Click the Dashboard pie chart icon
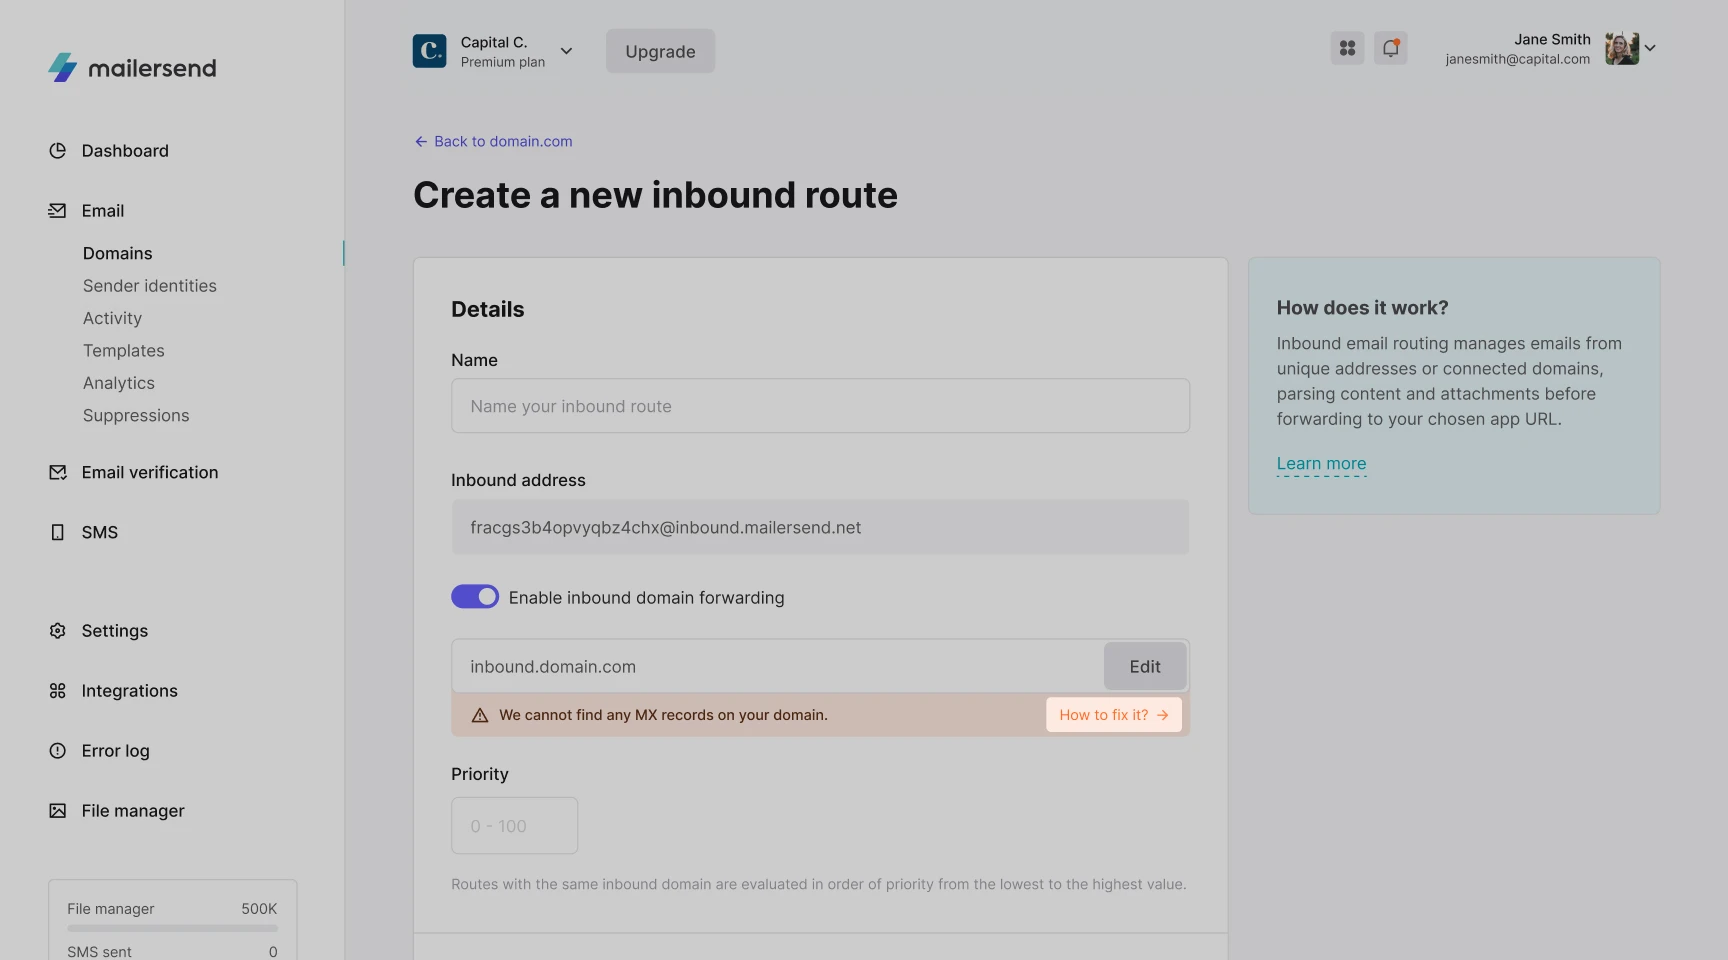1728x960 pixels. tap(58, 151)
